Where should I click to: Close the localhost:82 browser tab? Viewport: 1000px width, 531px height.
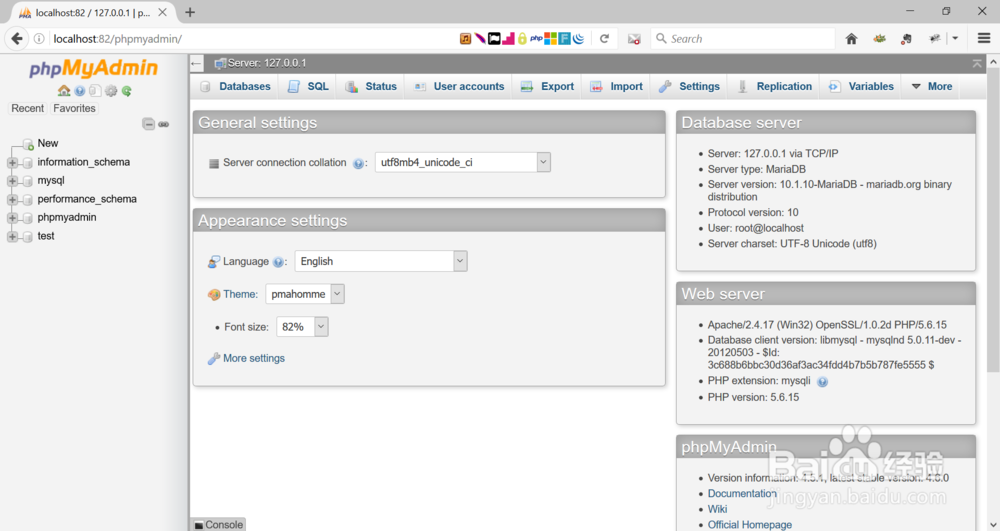point(163,12)
